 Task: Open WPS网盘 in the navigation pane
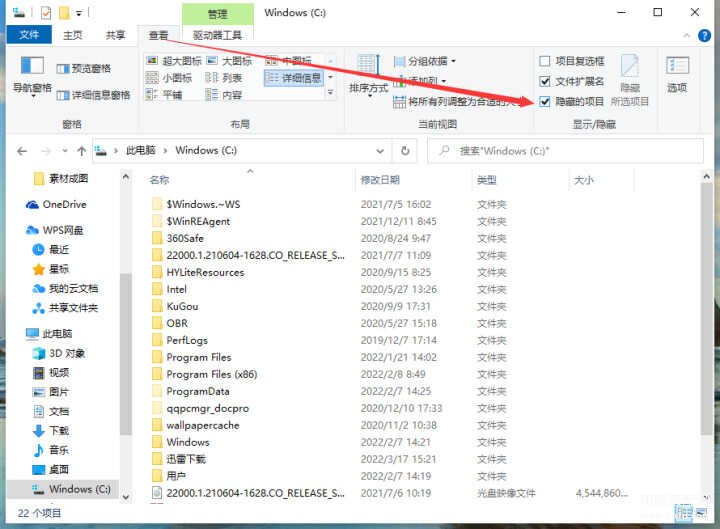55,230
